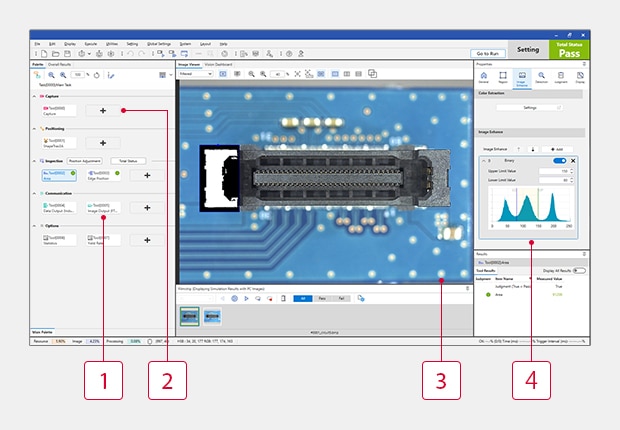The height and width of the screenshot is (430, 620).
Task: Click the Go to Run button
Action: coord(488,52)
